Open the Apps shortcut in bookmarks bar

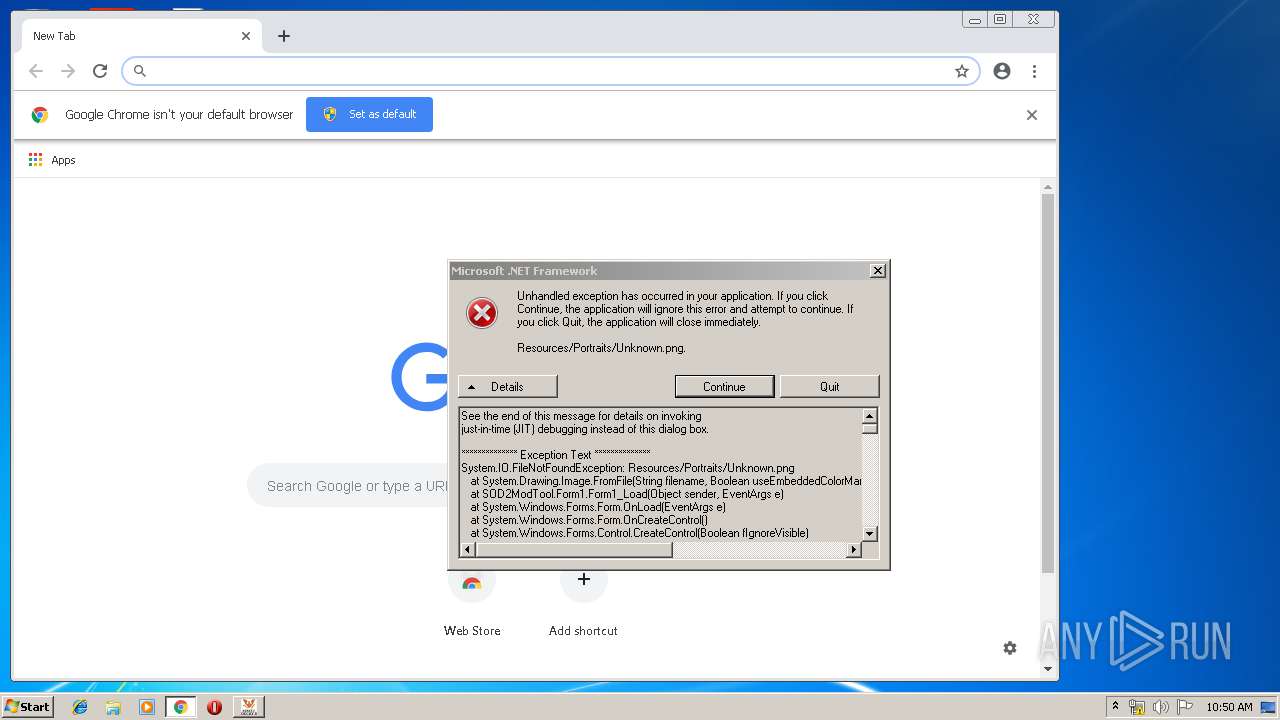coord(52,160)
